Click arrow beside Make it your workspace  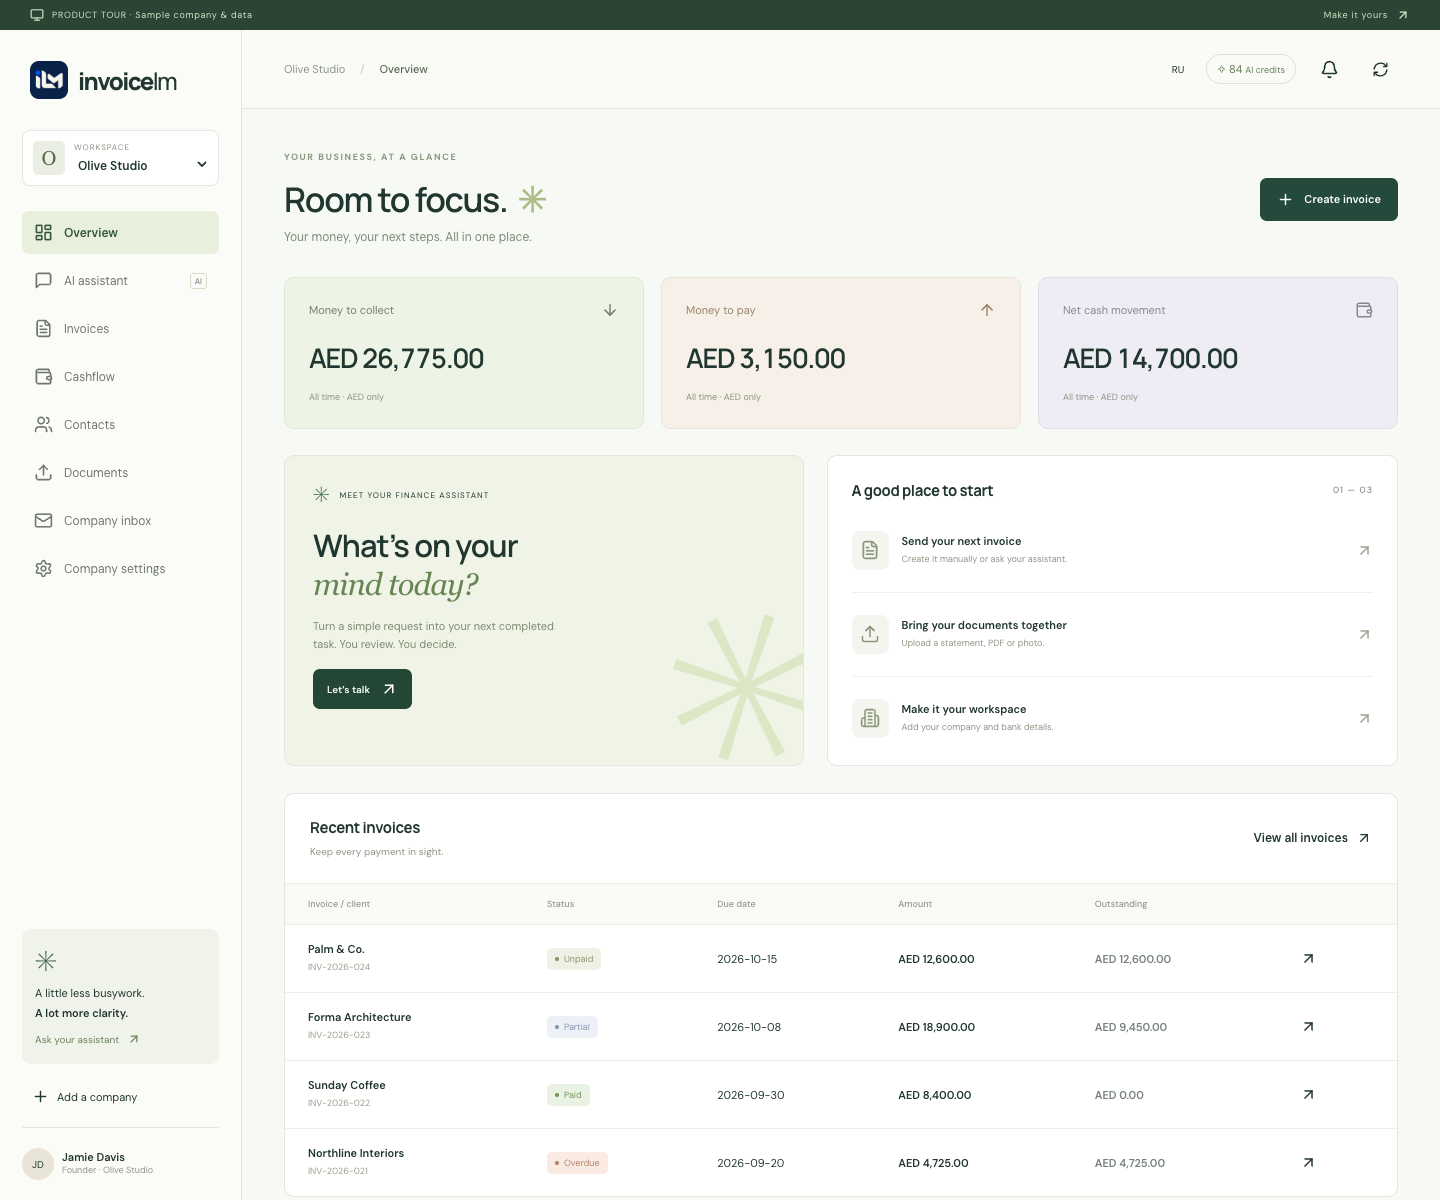1364,719
